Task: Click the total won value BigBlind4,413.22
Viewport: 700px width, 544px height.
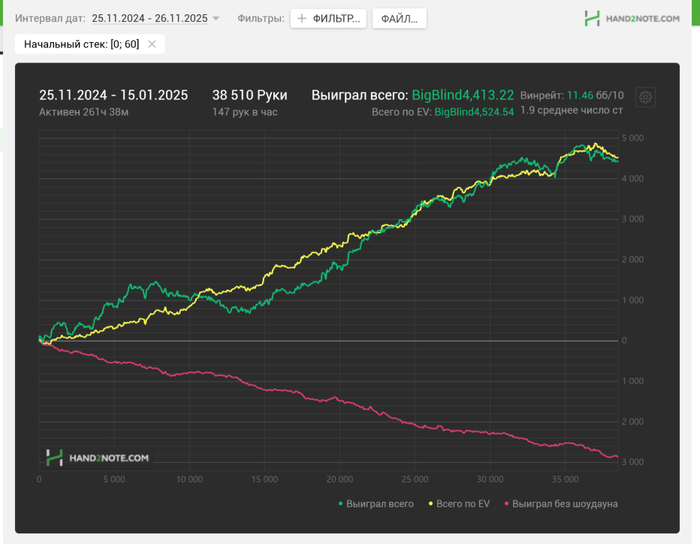Action: pyautogui.click(x=462, y=95)
